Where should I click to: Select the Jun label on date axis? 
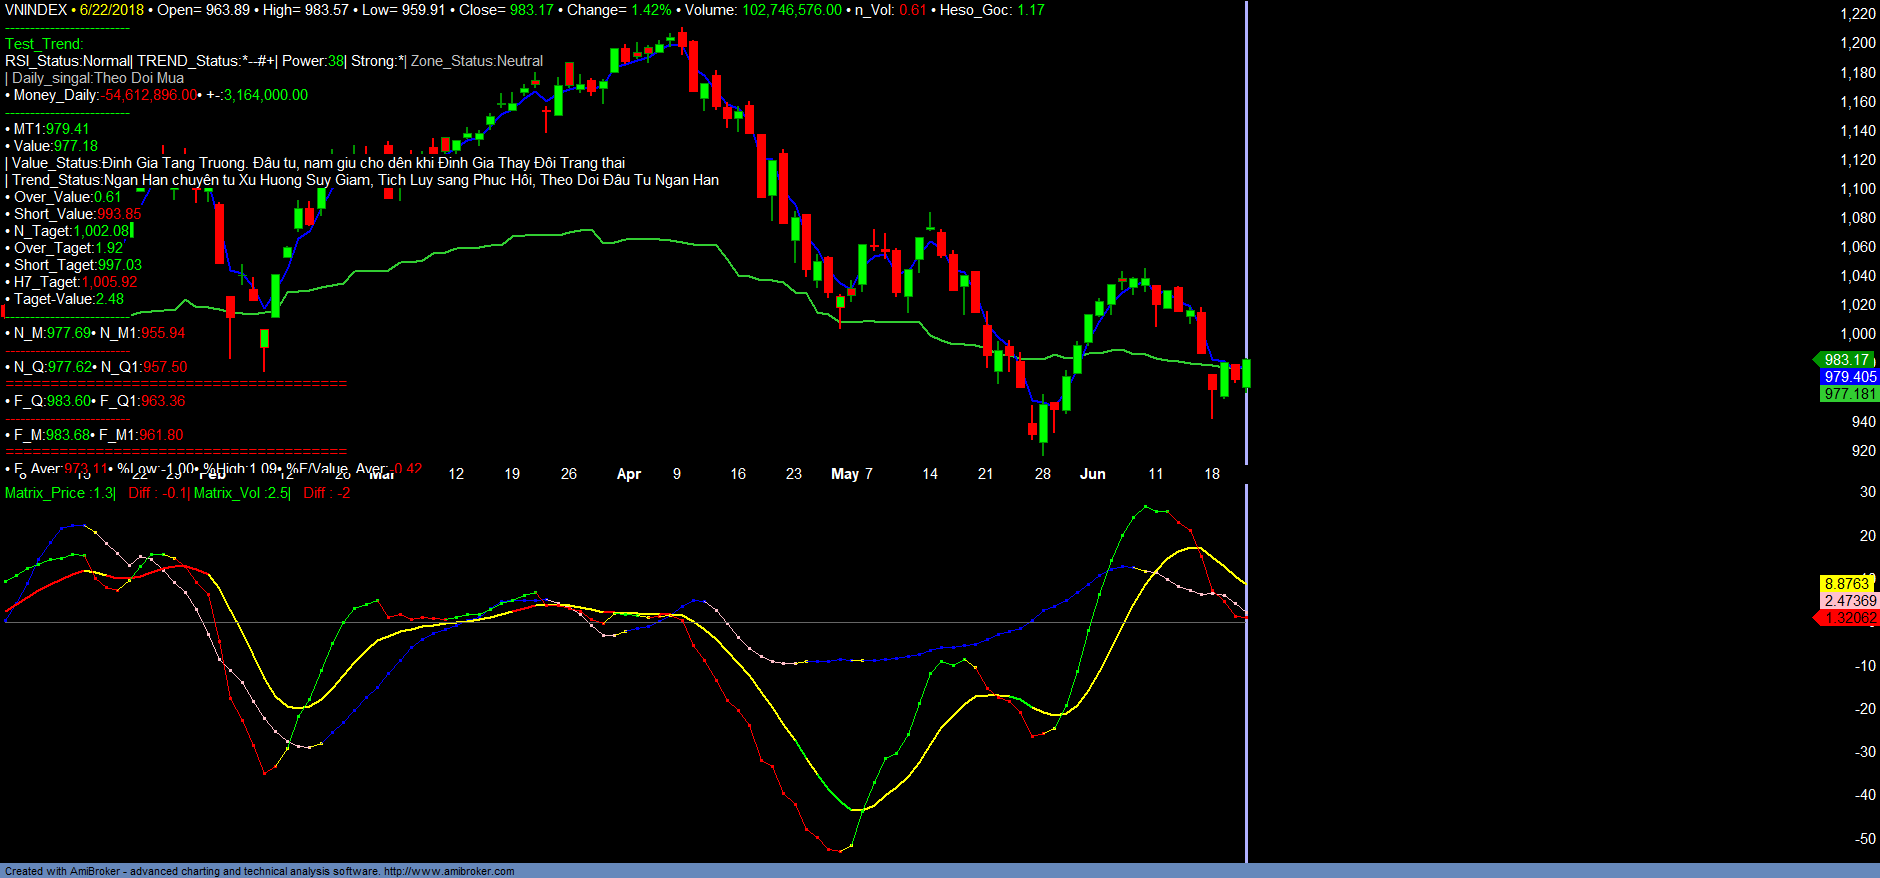click(1092, 474)
